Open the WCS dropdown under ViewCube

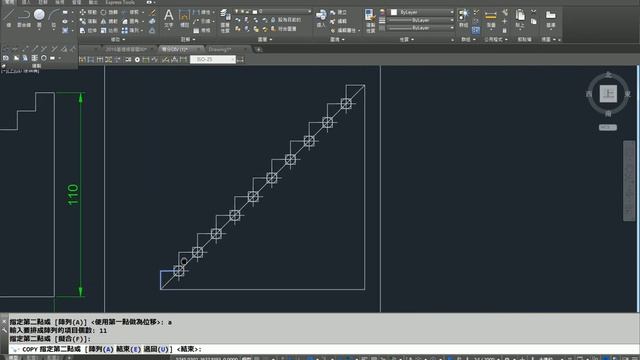(x=608, y=128)
